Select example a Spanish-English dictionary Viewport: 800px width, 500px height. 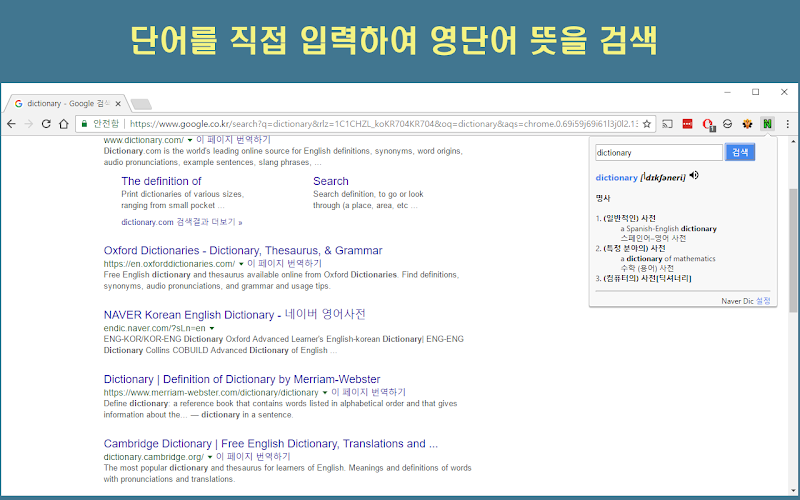click(x=668, y=229)
